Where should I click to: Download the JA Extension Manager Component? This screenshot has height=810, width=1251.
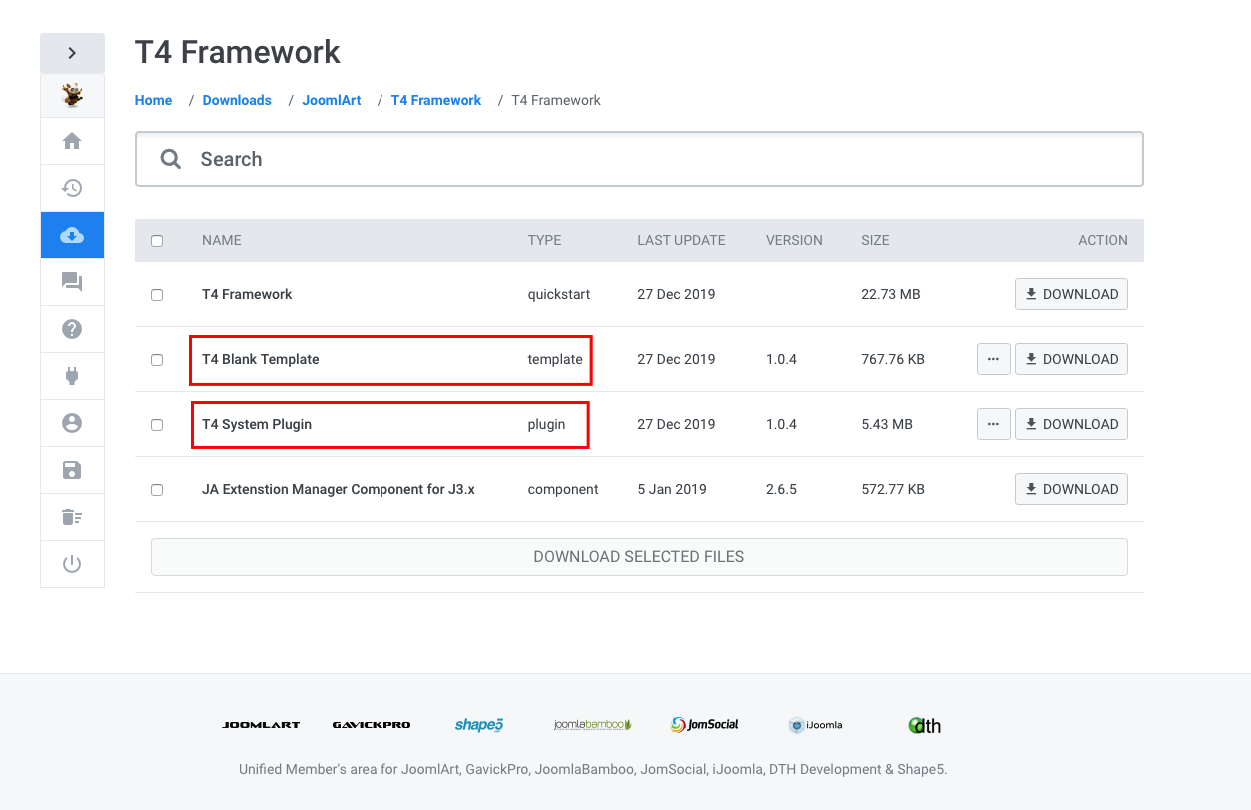pos(1071,489)
